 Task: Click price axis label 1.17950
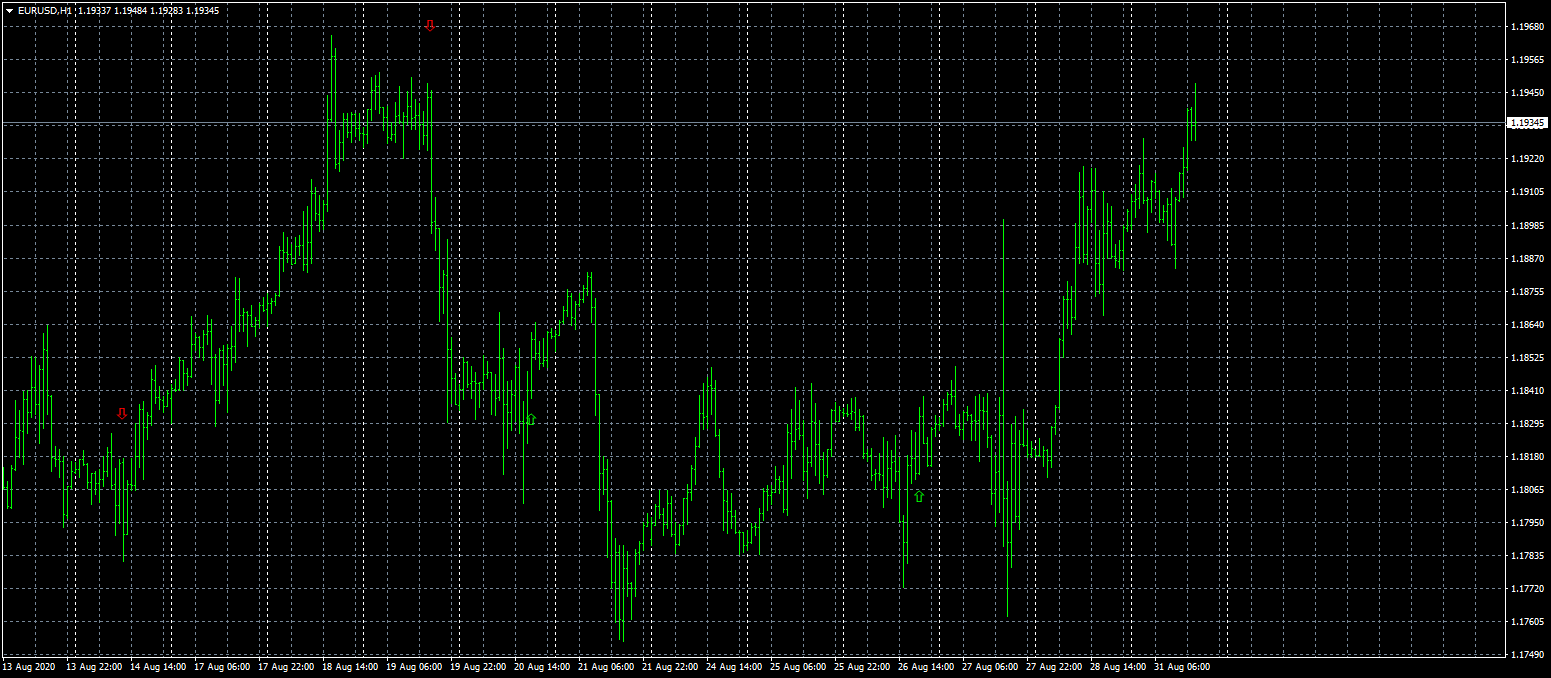[1526, 523]
